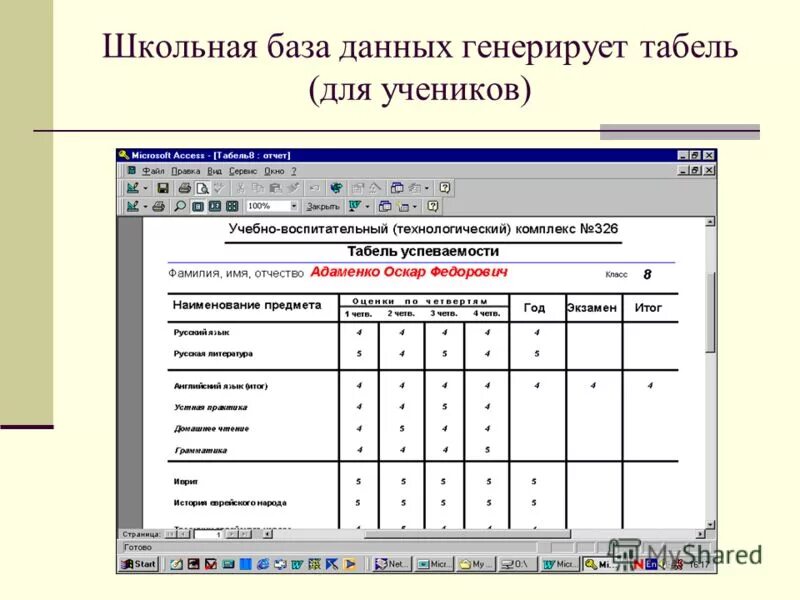Click the Русский язык subject row
Viewport: 800px width, 600px height.
tap(201, 332)
